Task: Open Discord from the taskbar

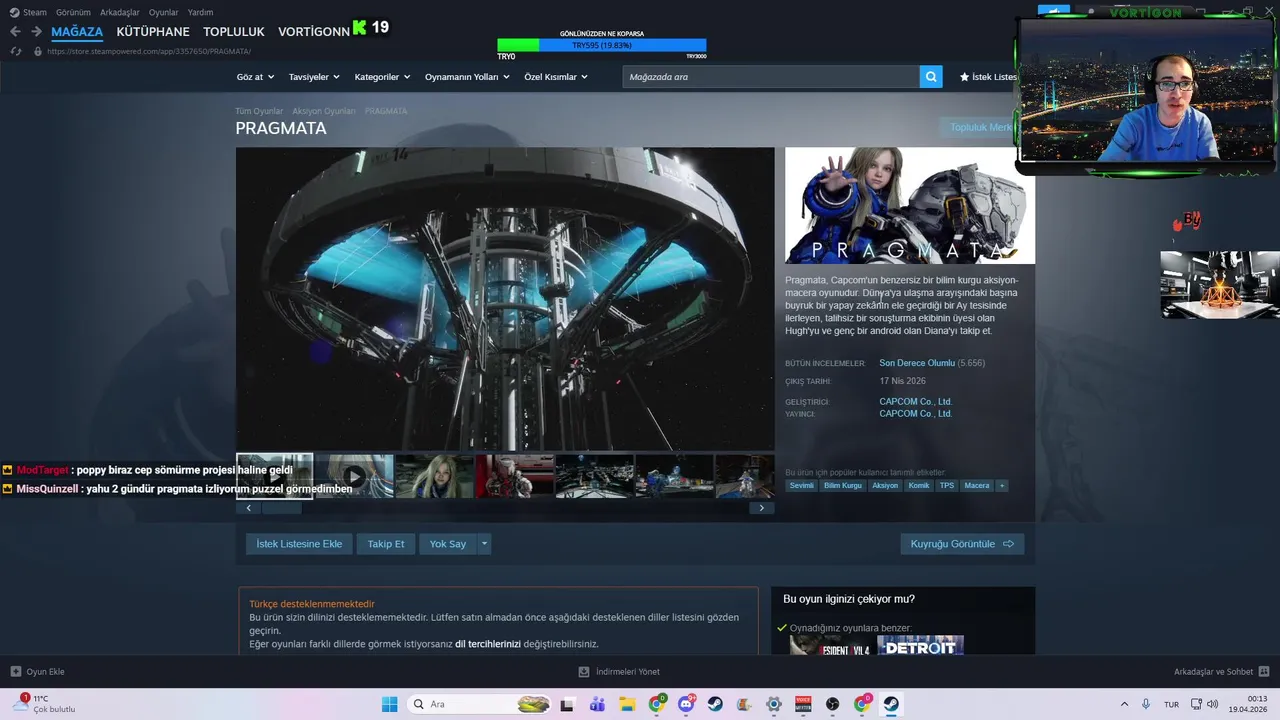Action: pos(686,704)
